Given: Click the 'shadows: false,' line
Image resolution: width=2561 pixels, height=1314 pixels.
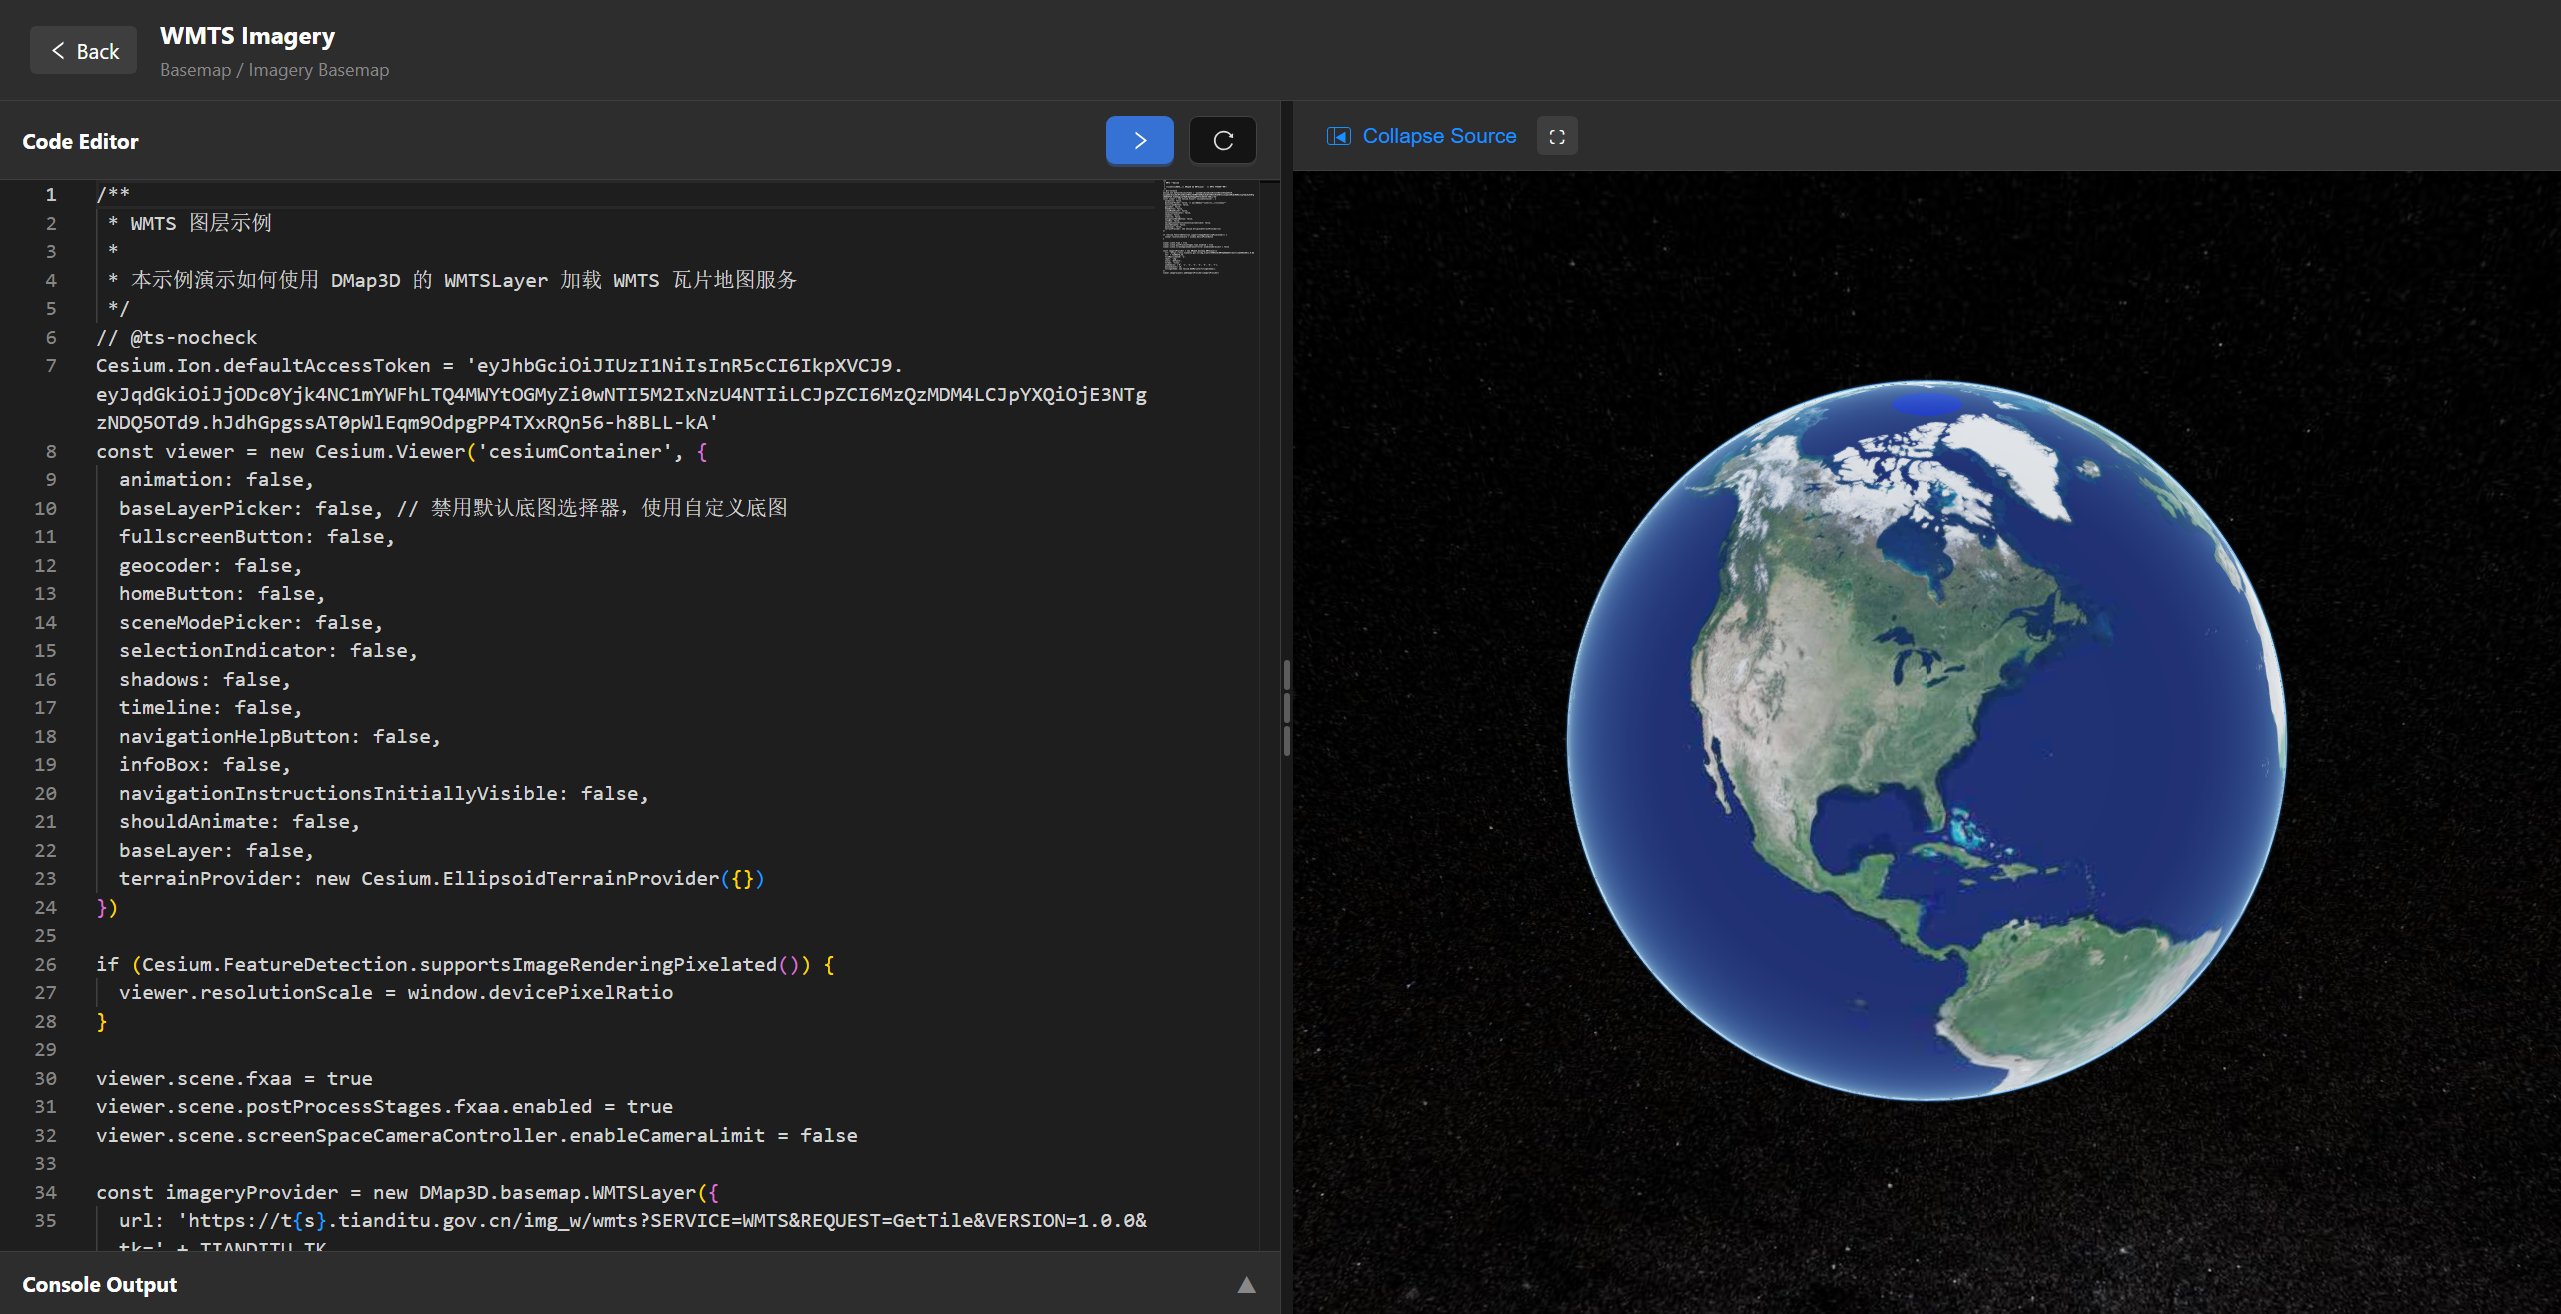Looking at the screenshot, I should click(205, 679).
